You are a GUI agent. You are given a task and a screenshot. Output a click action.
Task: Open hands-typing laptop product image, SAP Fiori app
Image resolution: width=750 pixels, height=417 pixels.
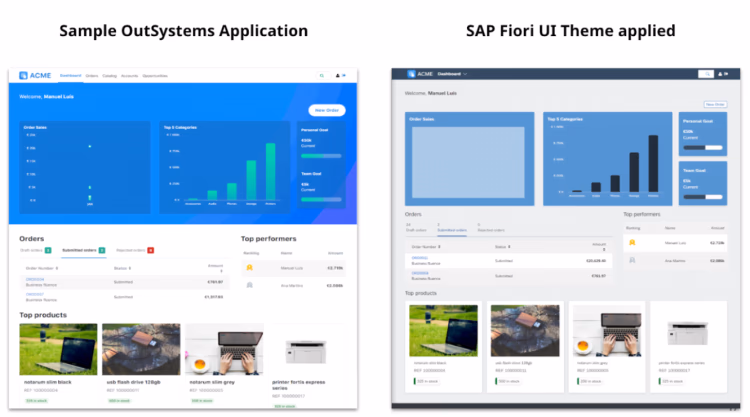pyautogui.click(x=607, y=330)
